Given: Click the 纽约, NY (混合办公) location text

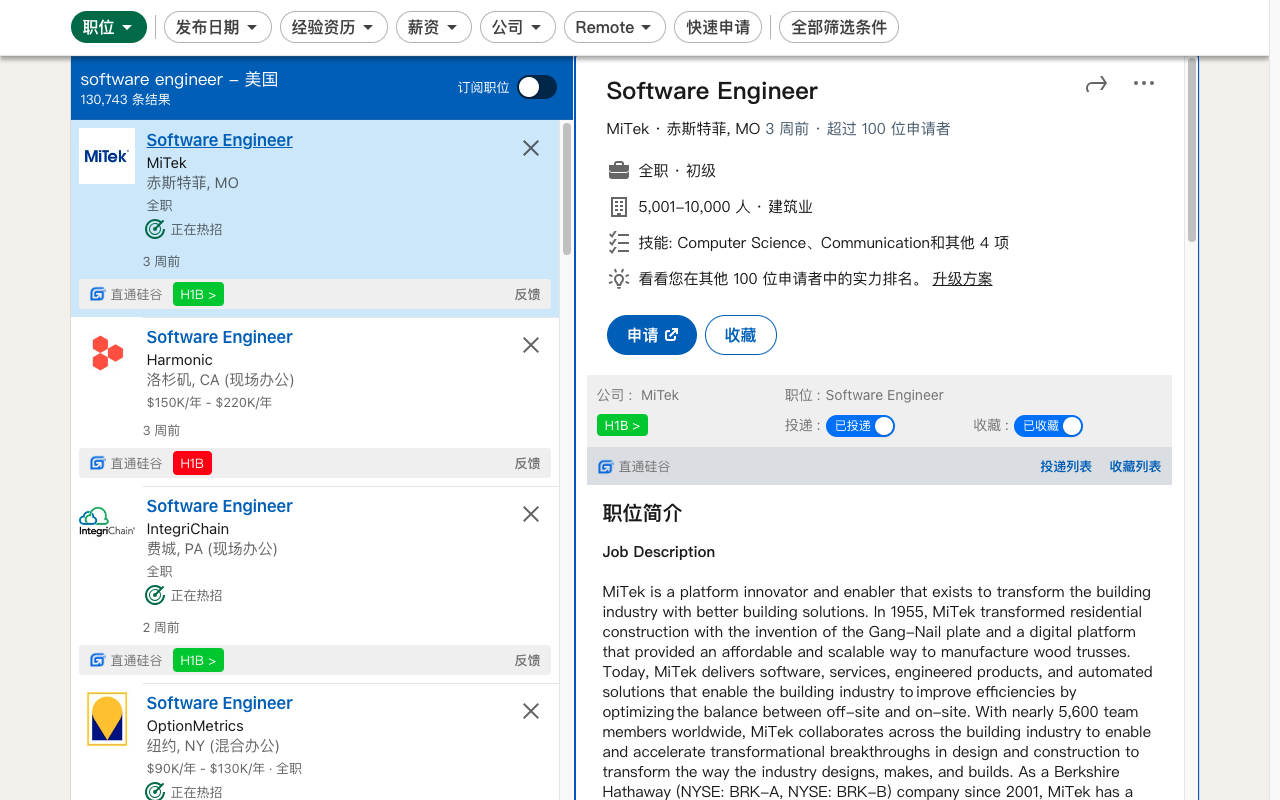Looking at the screenshot, I should coord(213,746).
